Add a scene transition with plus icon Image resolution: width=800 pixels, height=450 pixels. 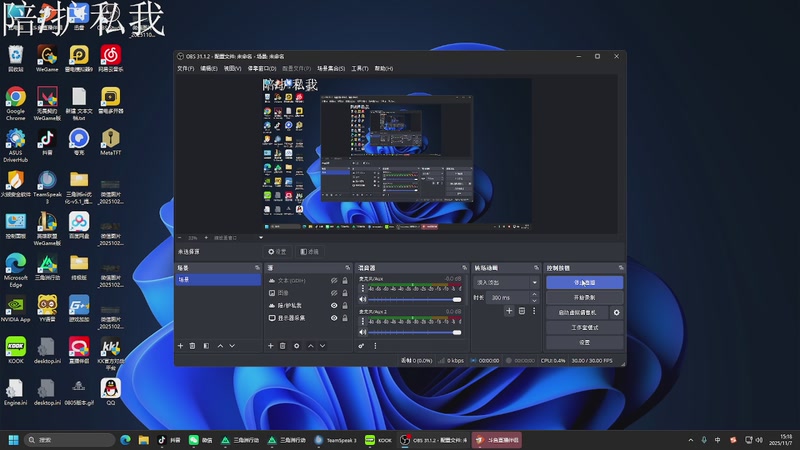tap(508, 311)
